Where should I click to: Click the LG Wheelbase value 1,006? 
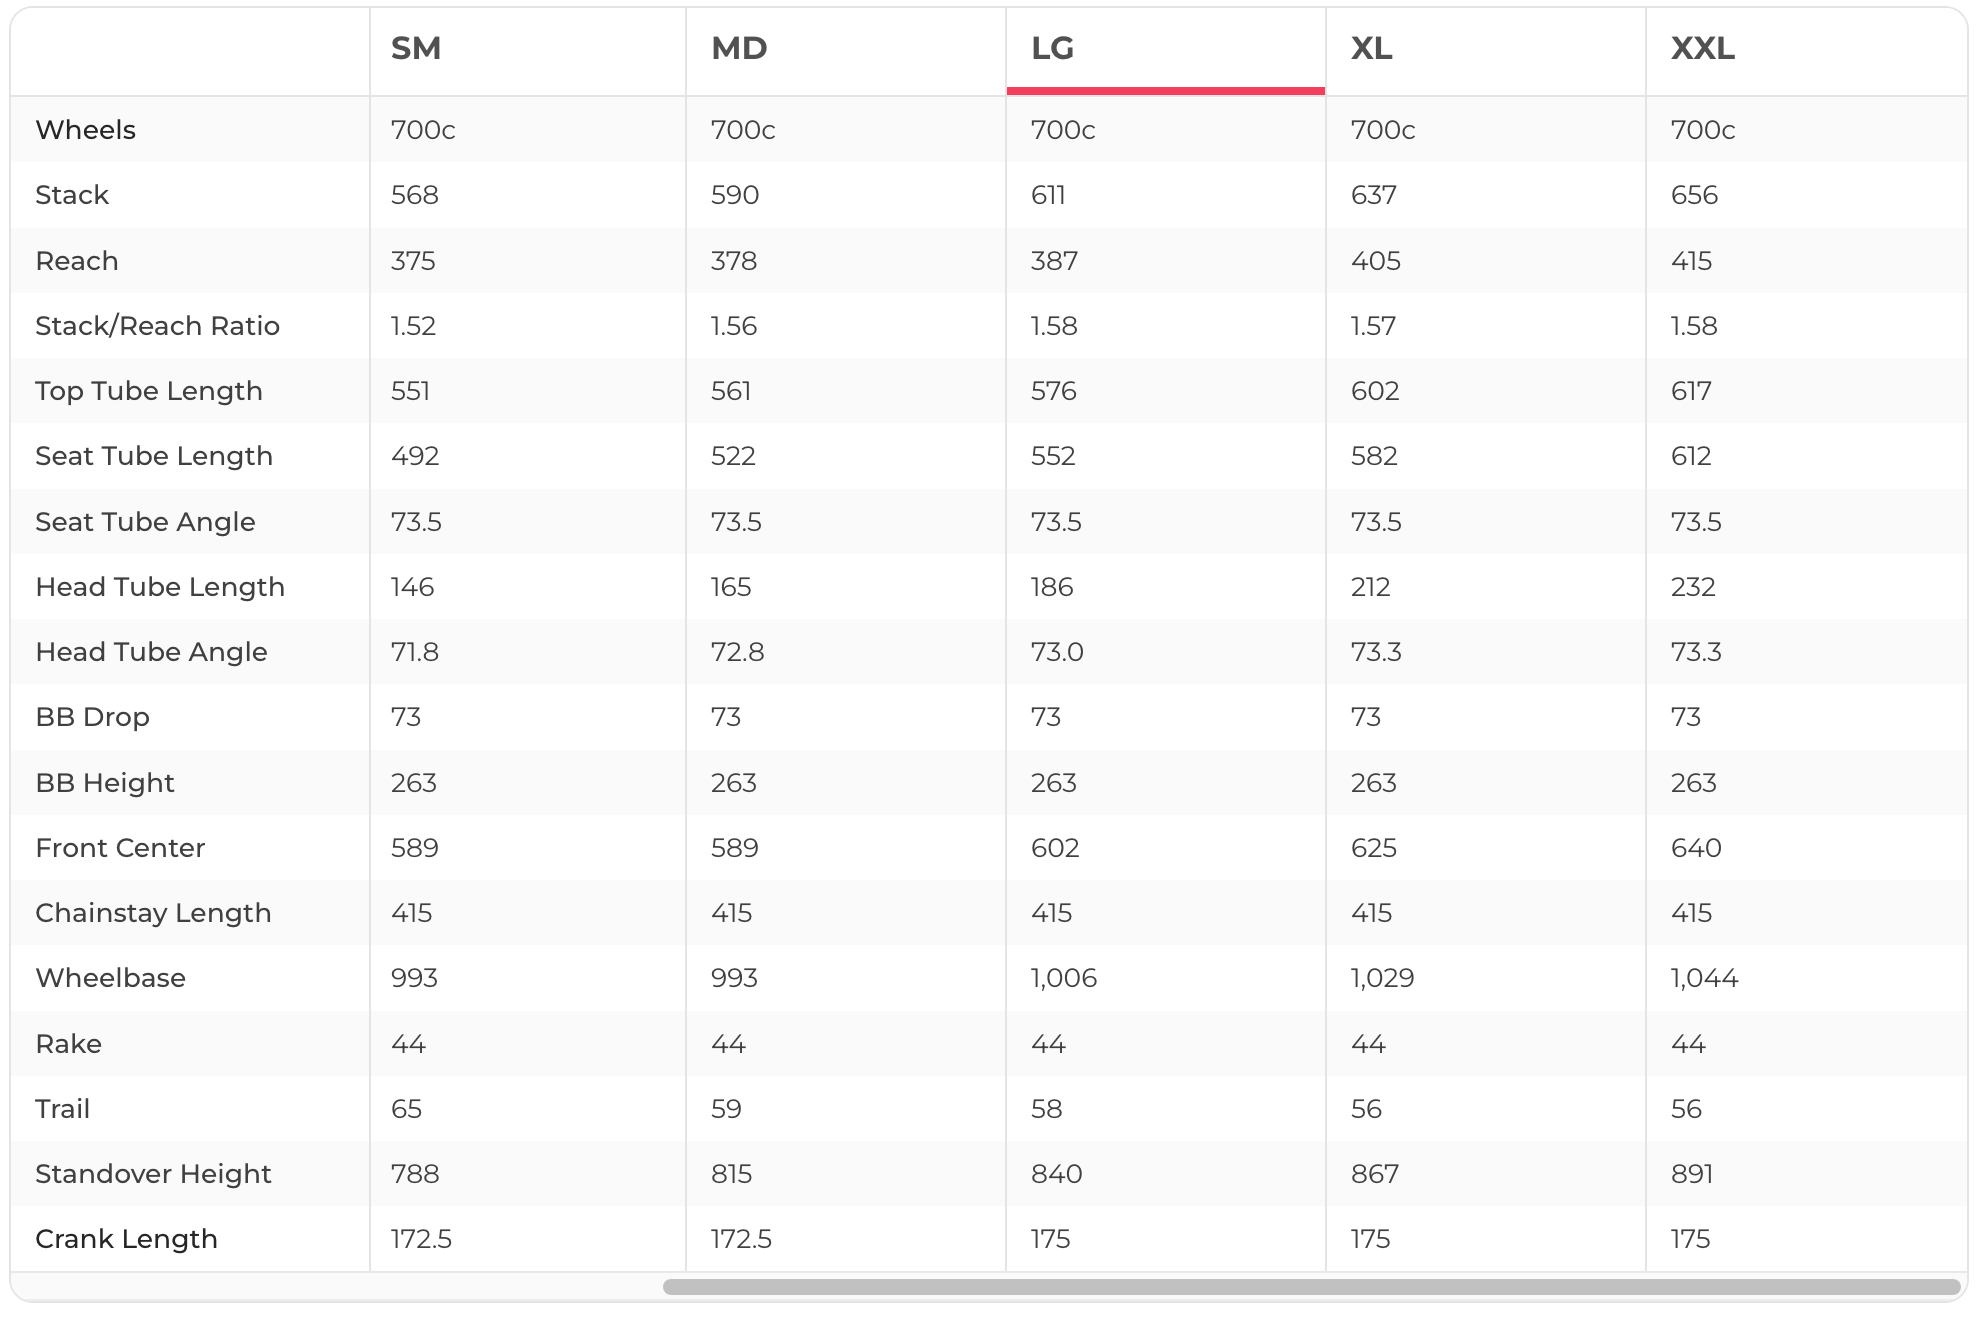1064,978
